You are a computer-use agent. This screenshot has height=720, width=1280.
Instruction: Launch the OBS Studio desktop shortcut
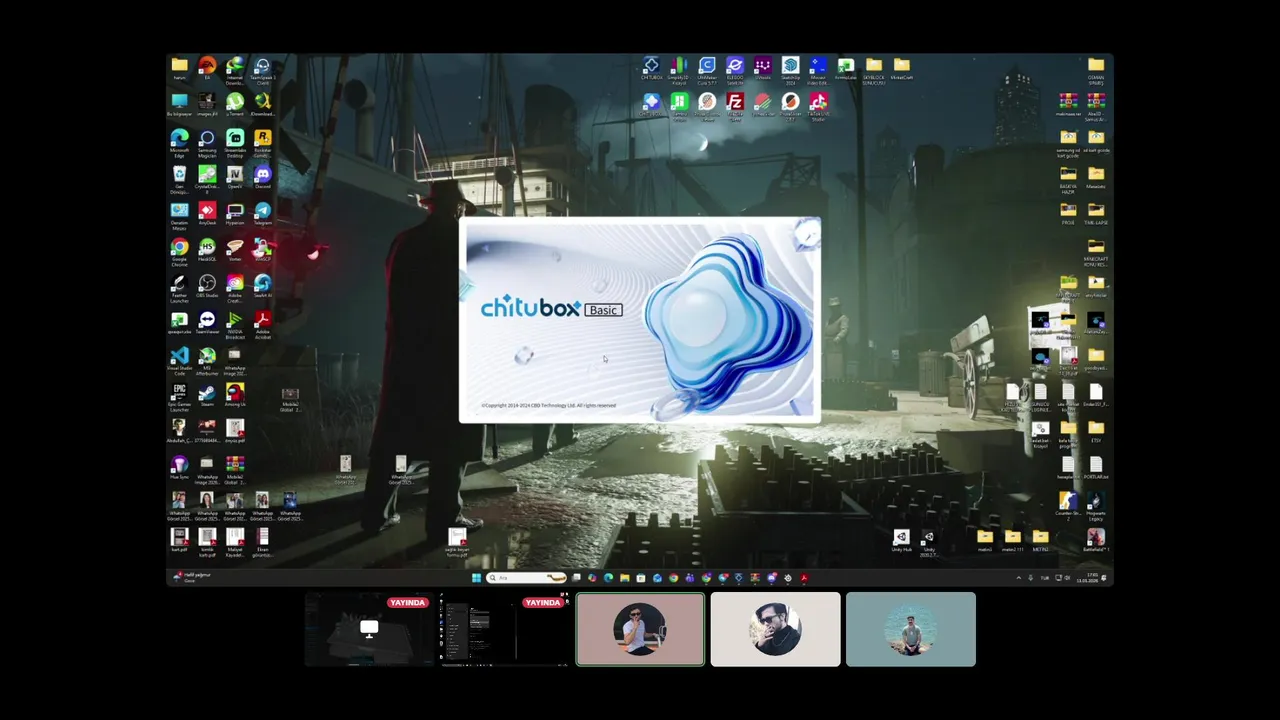pos(207,287)
